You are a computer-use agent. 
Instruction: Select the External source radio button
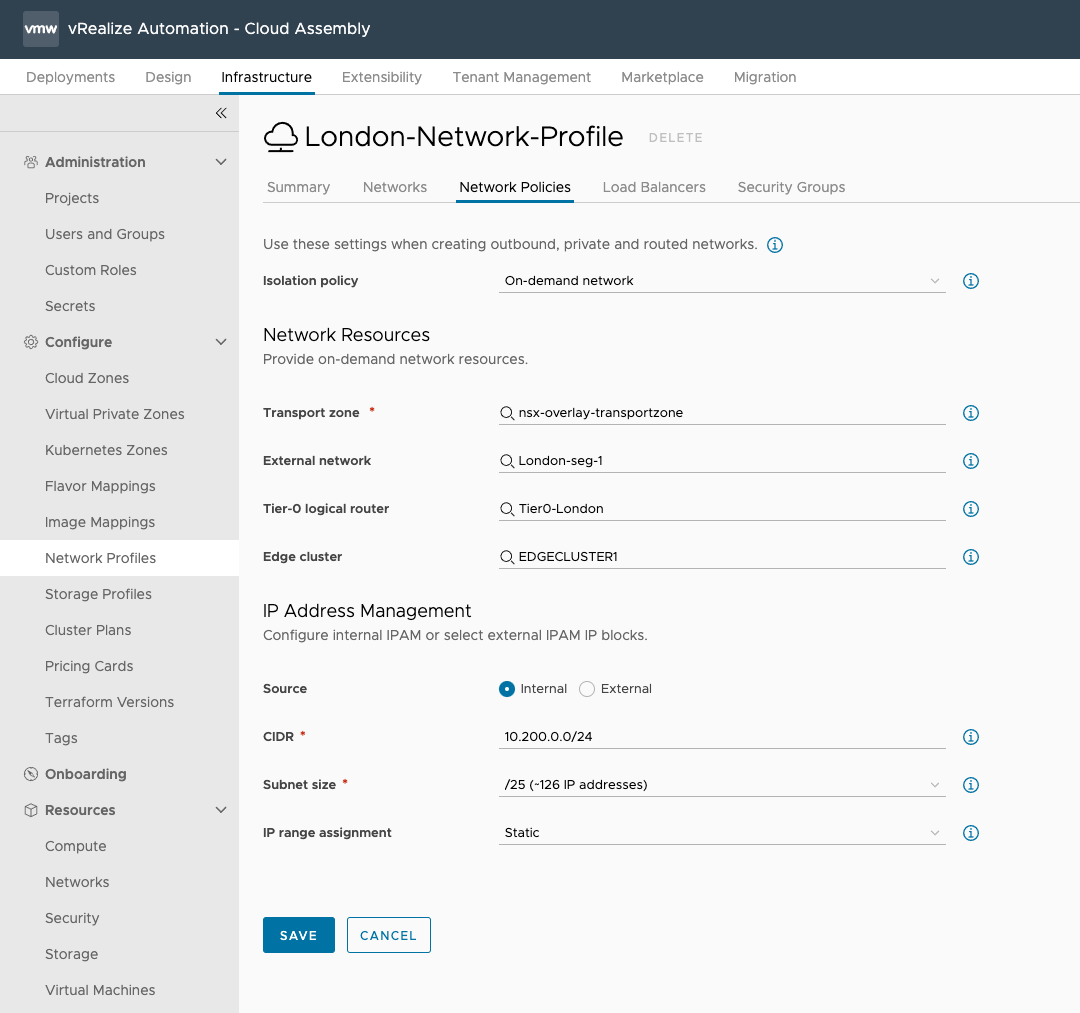coord(587,689)
